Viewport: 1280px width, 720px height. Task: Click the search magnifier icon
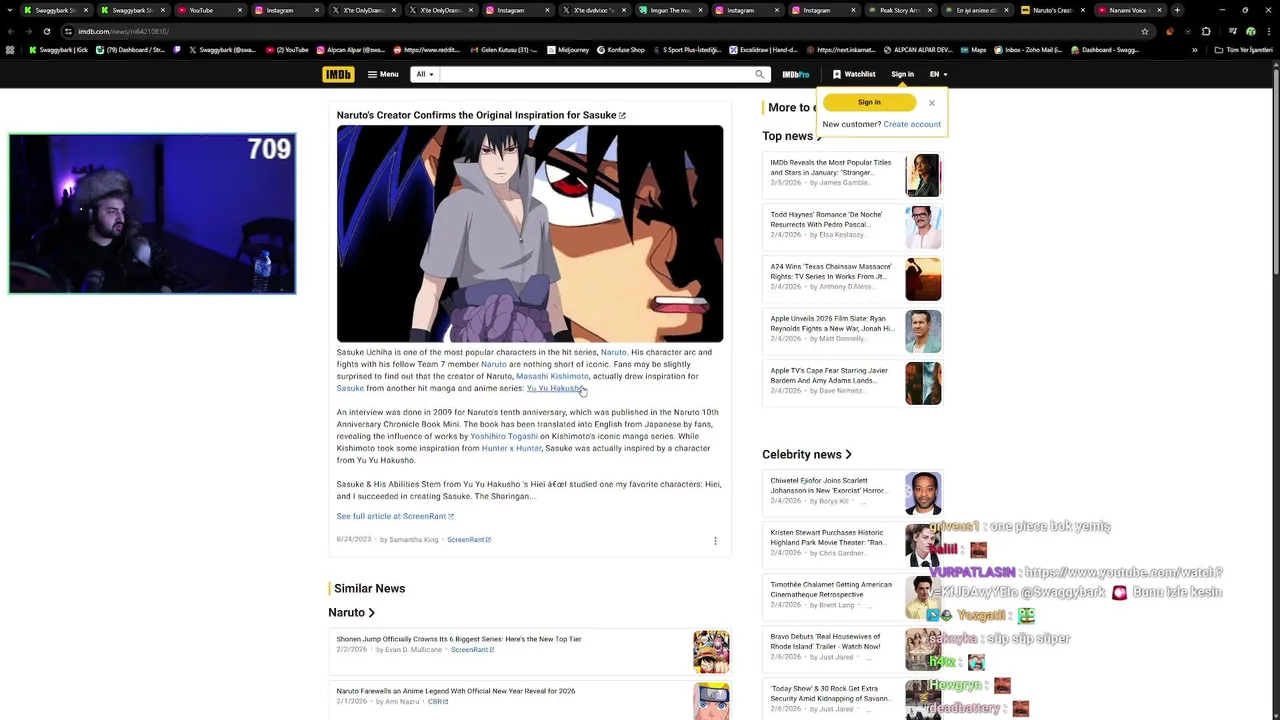[760, 74]
